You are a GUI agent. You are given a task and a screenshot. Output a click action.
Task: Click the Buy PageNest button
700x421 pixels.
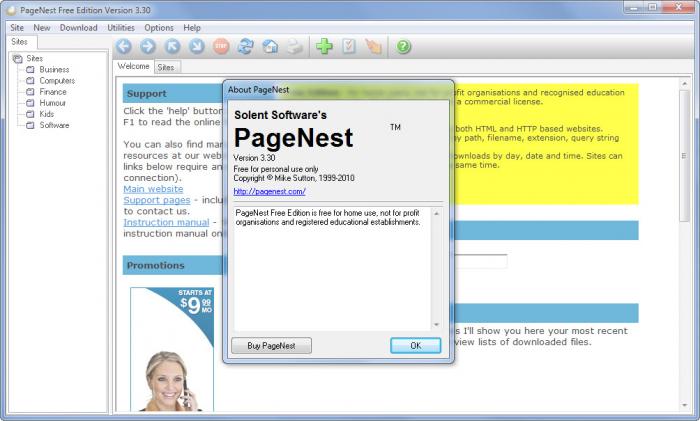coord(271,346)
